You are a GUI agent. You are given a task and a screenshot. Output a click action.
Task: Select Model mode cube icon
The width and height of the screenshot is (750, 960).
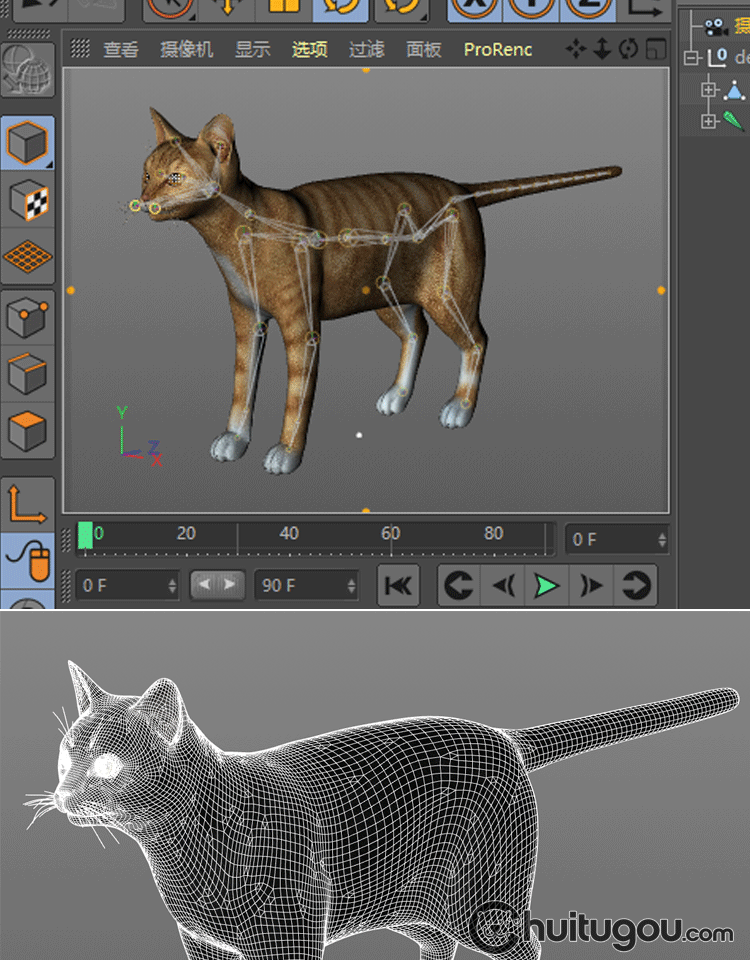tap(27, 143)
